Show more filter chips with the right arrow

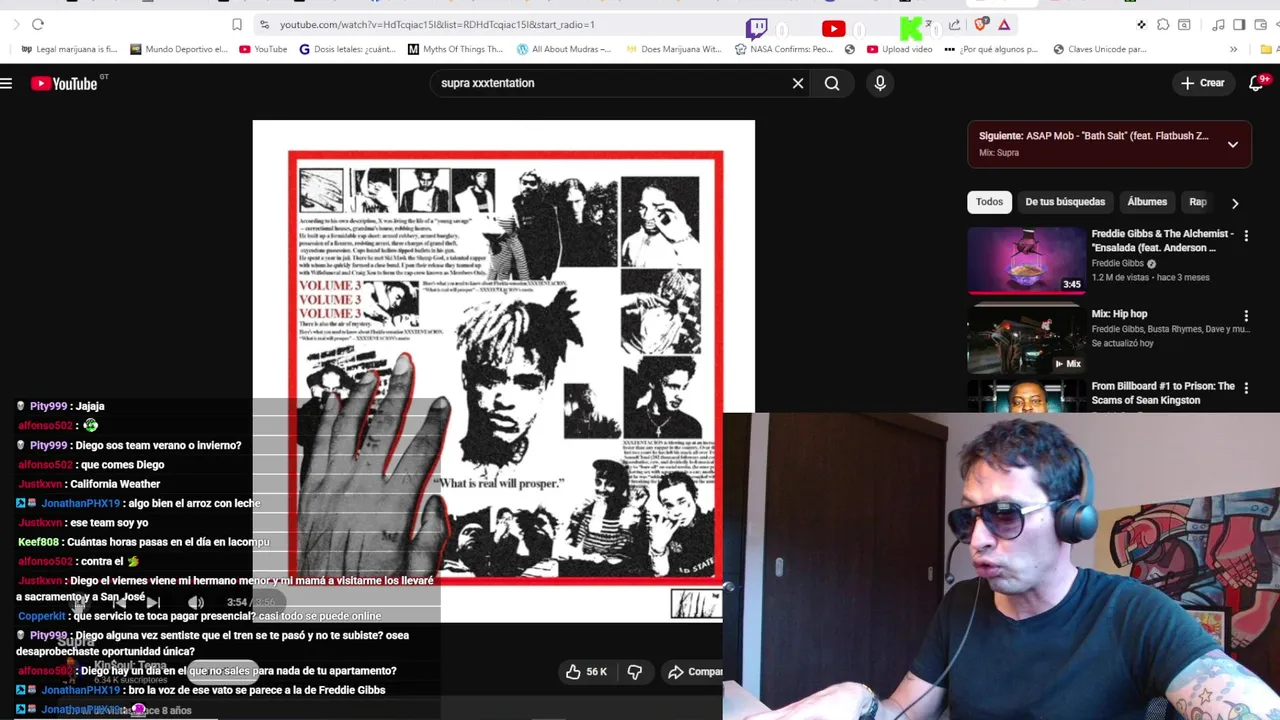coord(1235,203)
